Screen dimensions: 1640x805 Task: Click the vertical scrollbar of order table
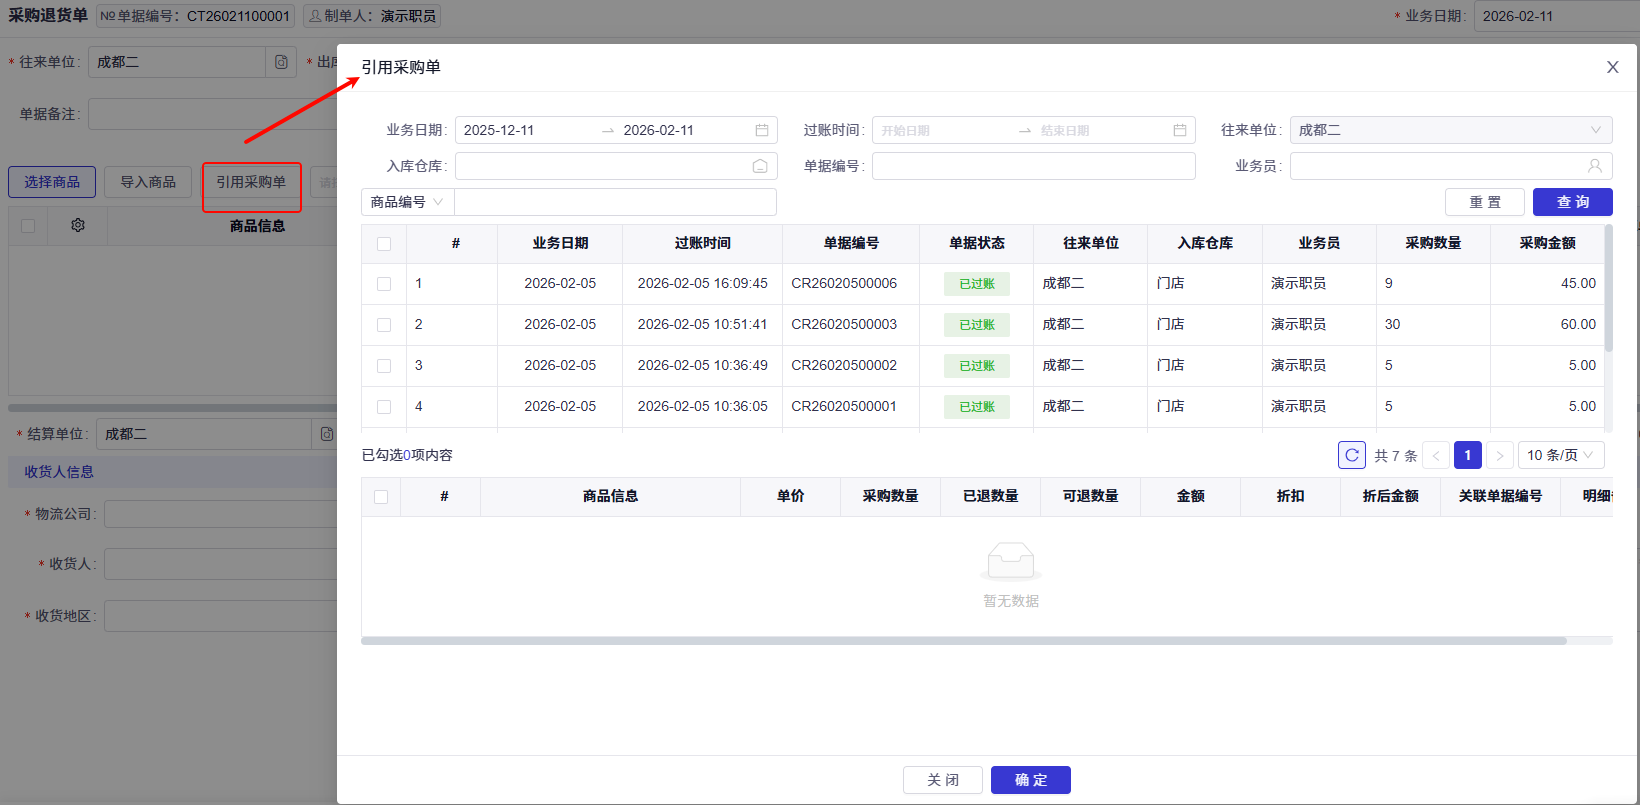[1608, 288]
